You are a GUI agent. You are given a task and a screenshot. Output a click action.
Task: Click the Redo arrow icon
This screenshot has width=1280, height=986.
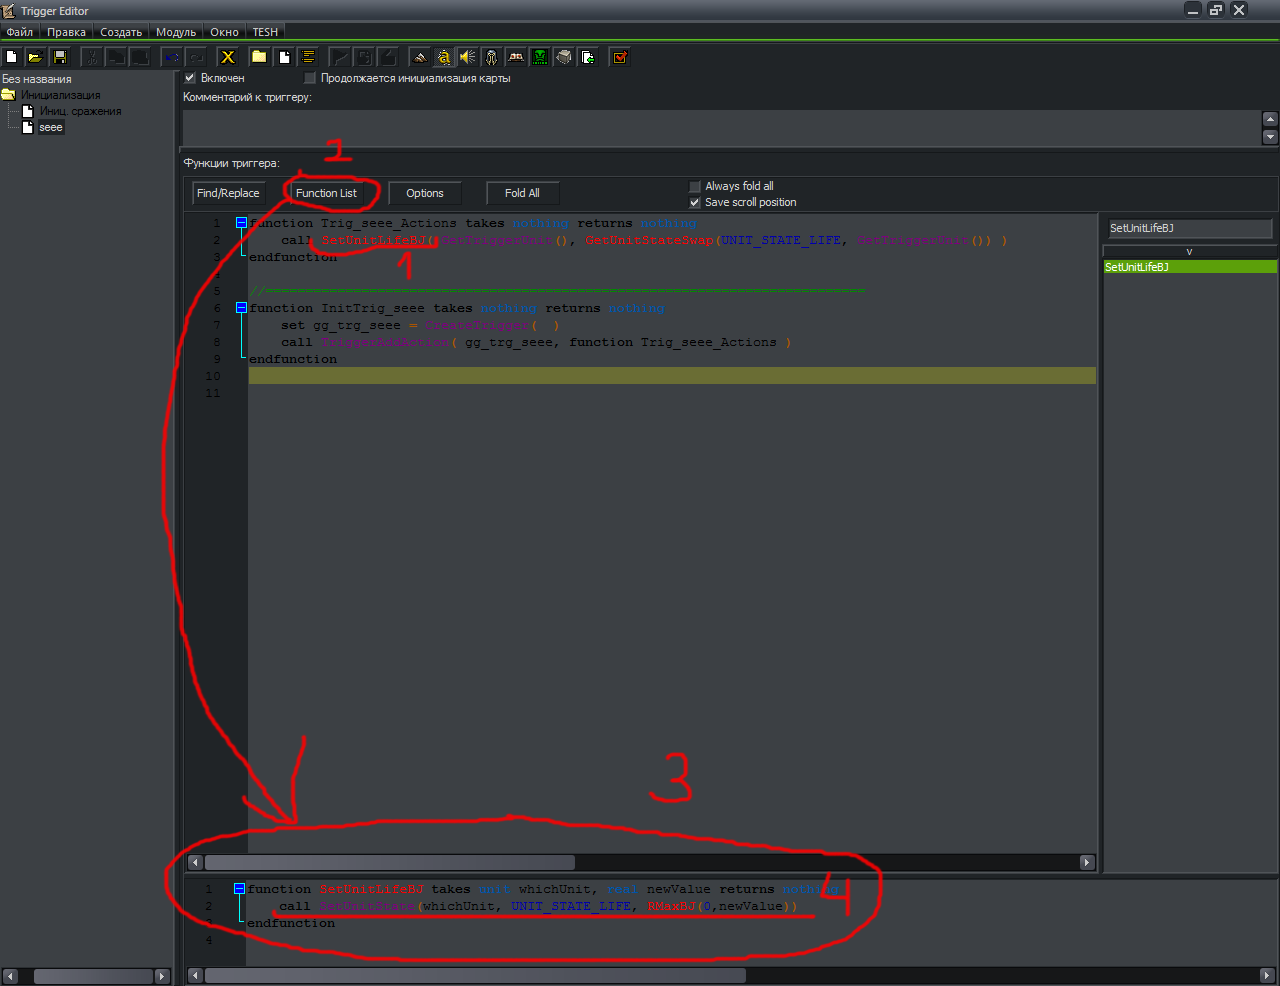click(x=196, y=57)
